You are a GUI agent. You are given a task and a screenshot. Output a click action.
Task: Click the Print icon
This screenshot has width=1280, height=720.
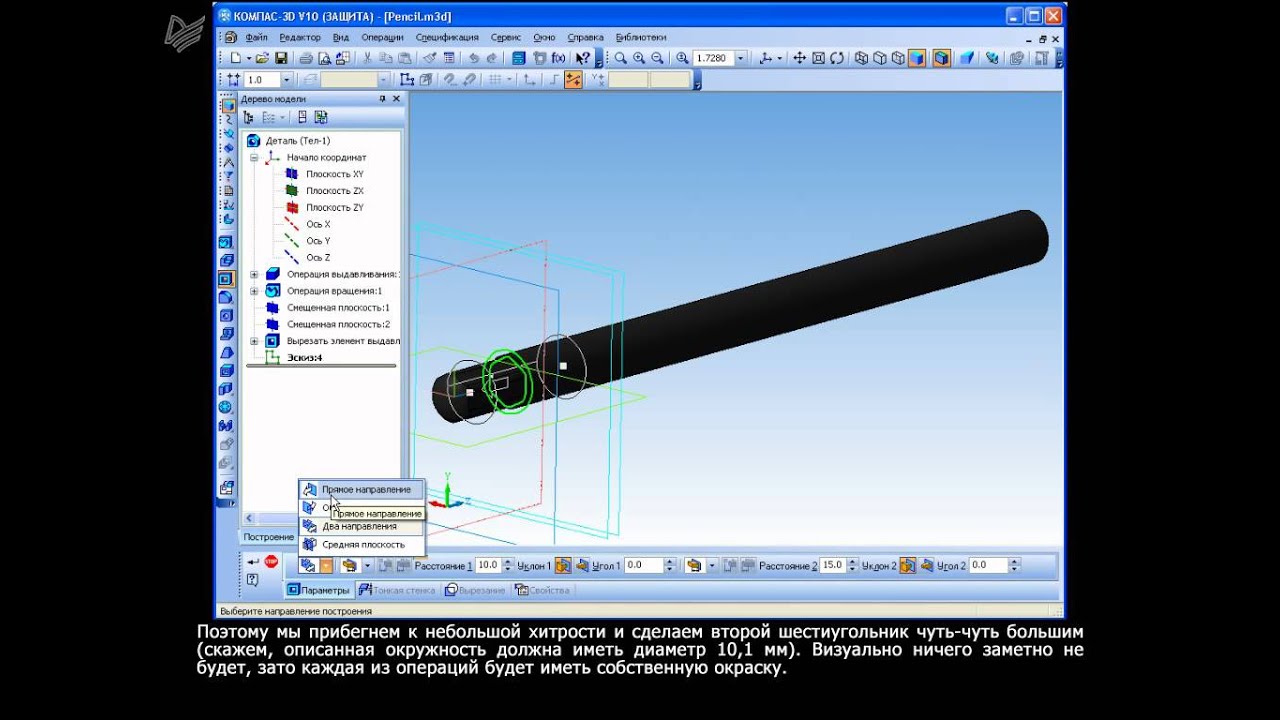(305, 58)
